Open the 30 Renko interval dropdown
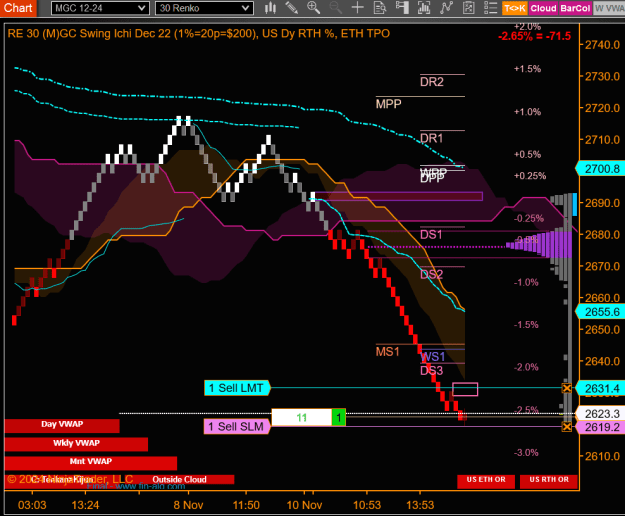This screenshot has width=625, height=516. (x=204, y=8)
